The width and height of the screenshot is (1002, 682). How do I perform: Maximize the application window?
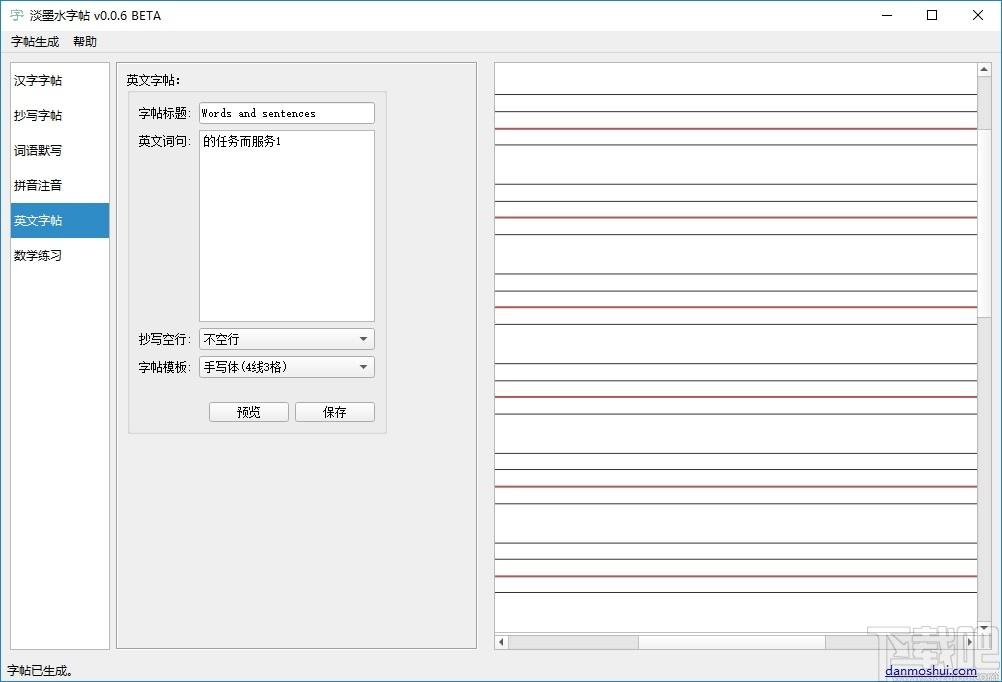[932, 15]
